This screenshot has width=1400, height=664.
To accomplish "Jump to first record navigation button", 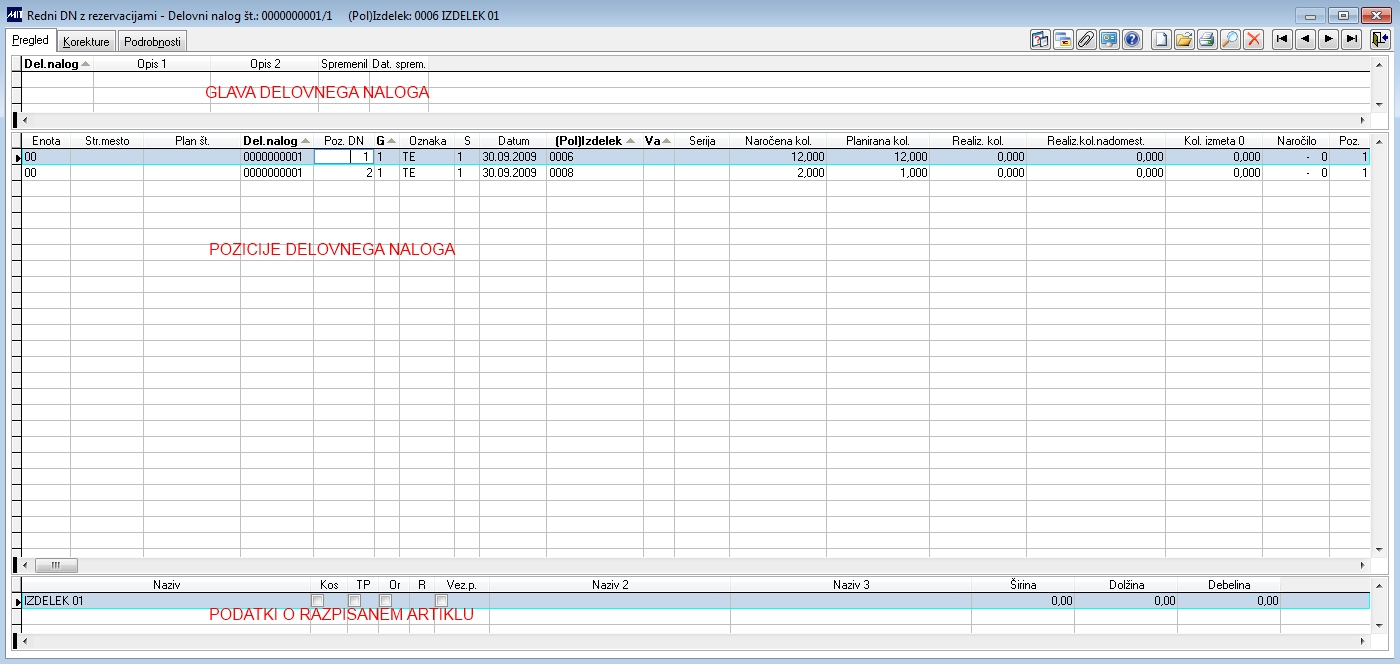I will 1282,40.
